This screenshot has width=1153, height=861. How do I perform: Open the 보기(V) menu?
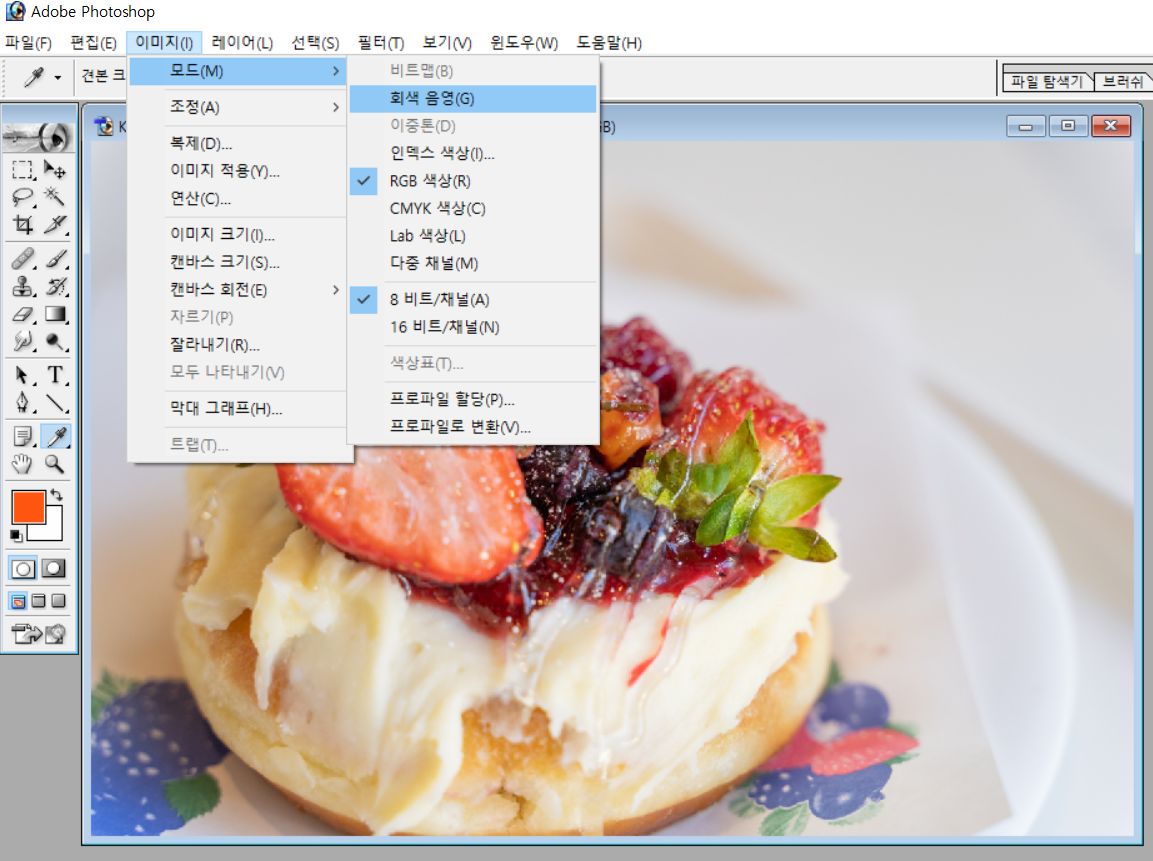click(x=447, y=43)
